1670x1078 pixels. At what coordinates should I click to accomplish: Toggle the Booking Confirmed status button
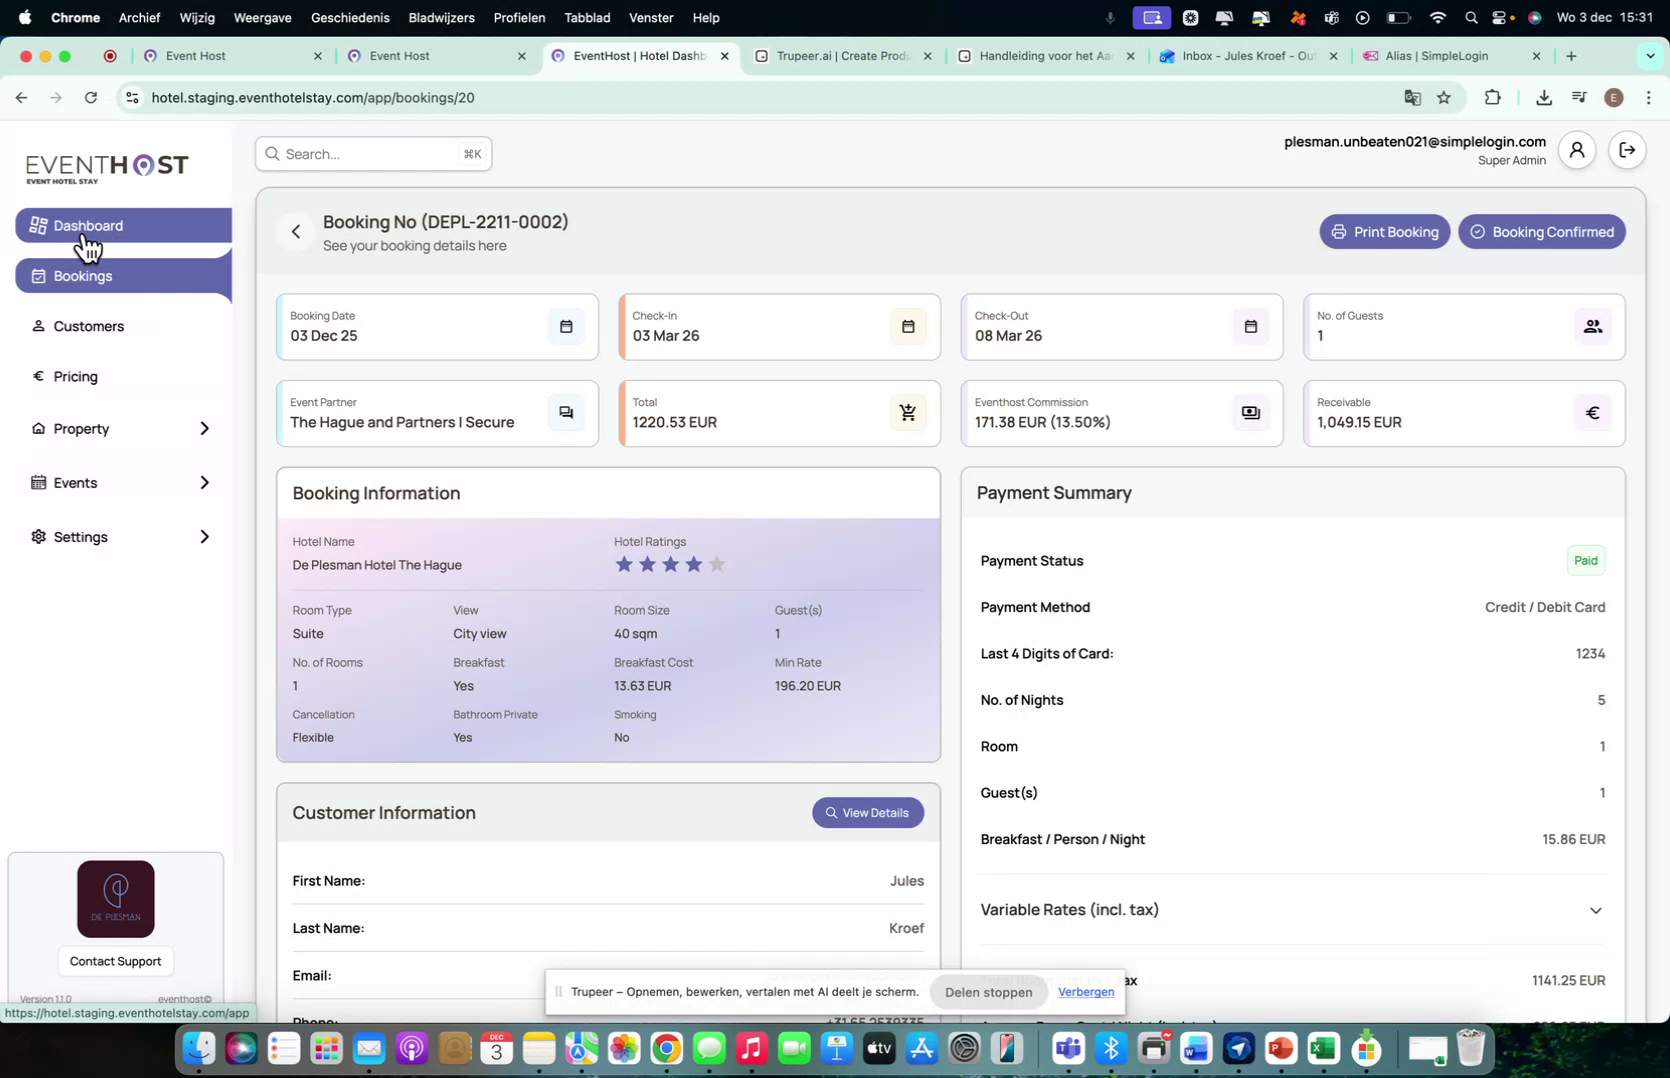tap(1542, 231)
